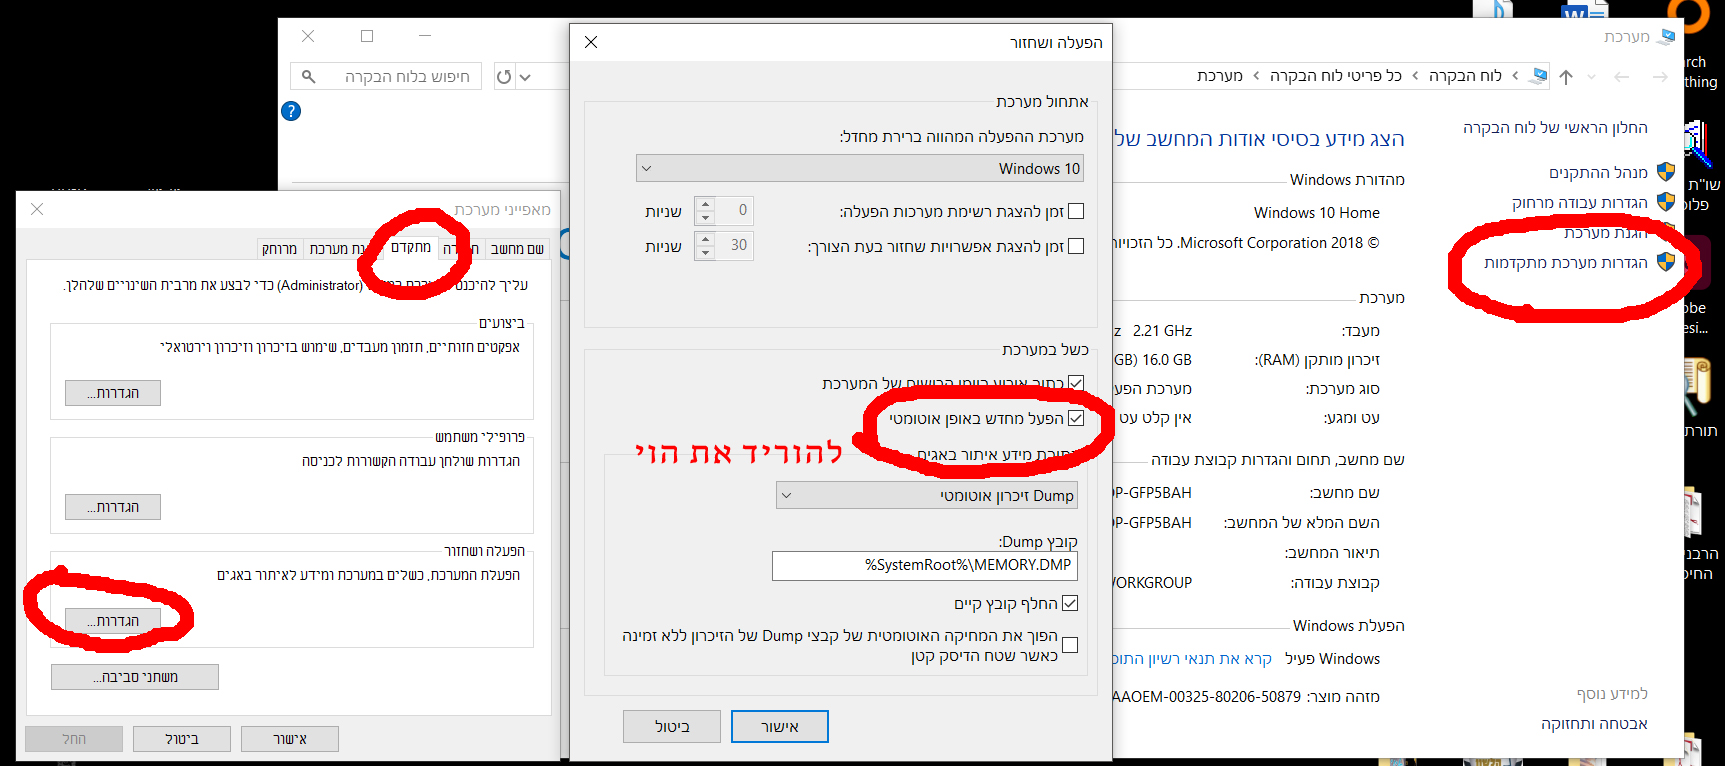Click the System window title bar icon

coord(1666,37)
